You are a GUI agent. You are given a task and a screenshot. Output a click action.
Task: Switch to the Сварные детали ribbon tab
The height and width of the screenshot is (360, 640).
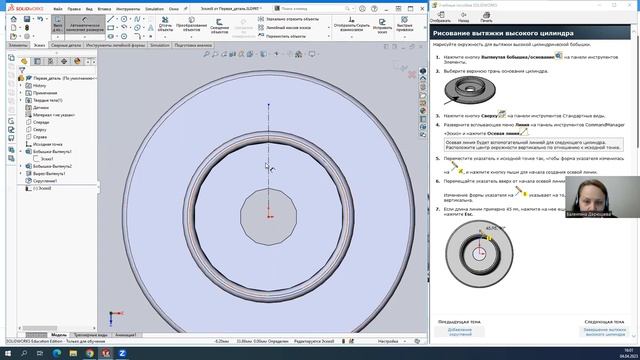66,45
